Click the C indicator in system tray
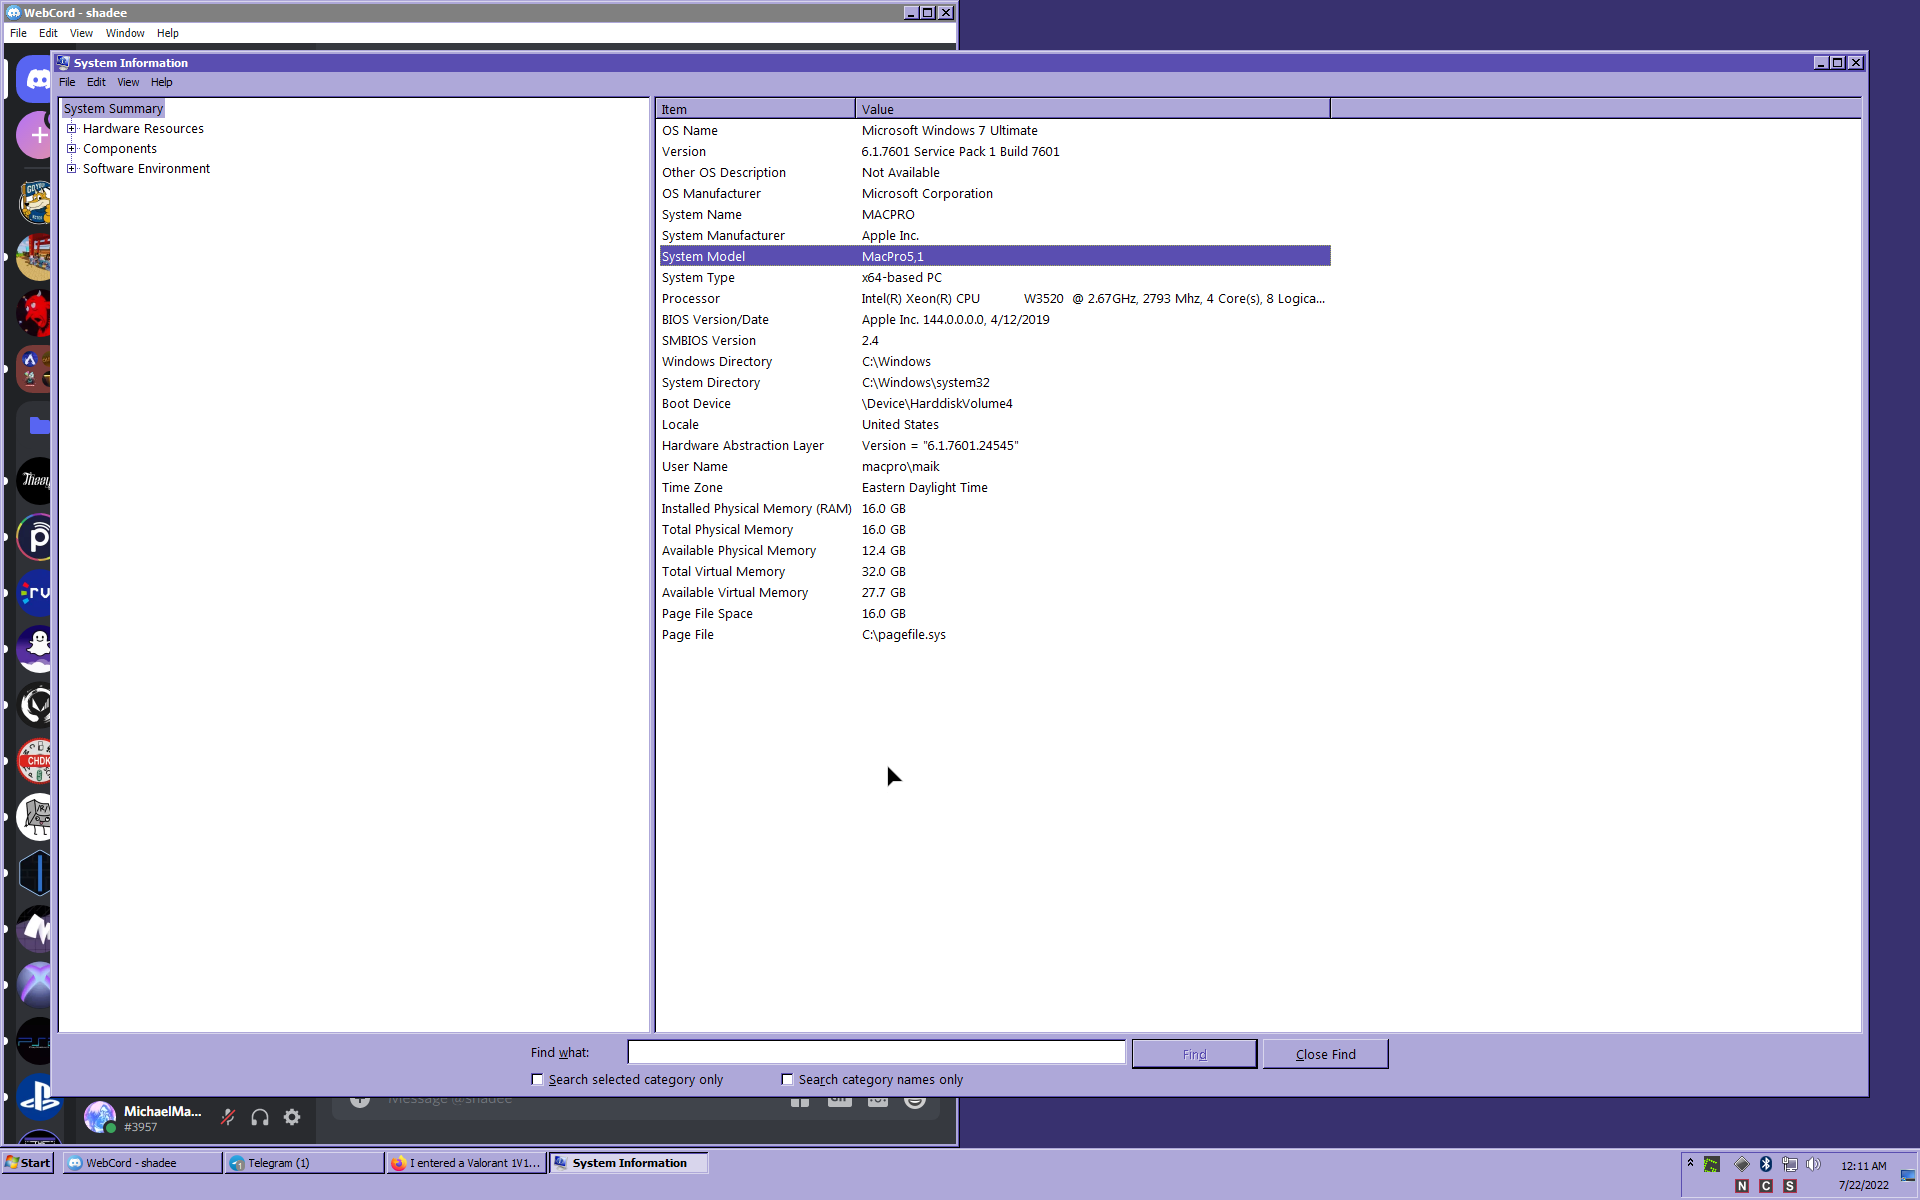Screen dimensions: 1920x1200 (x=1766, y=1186)
